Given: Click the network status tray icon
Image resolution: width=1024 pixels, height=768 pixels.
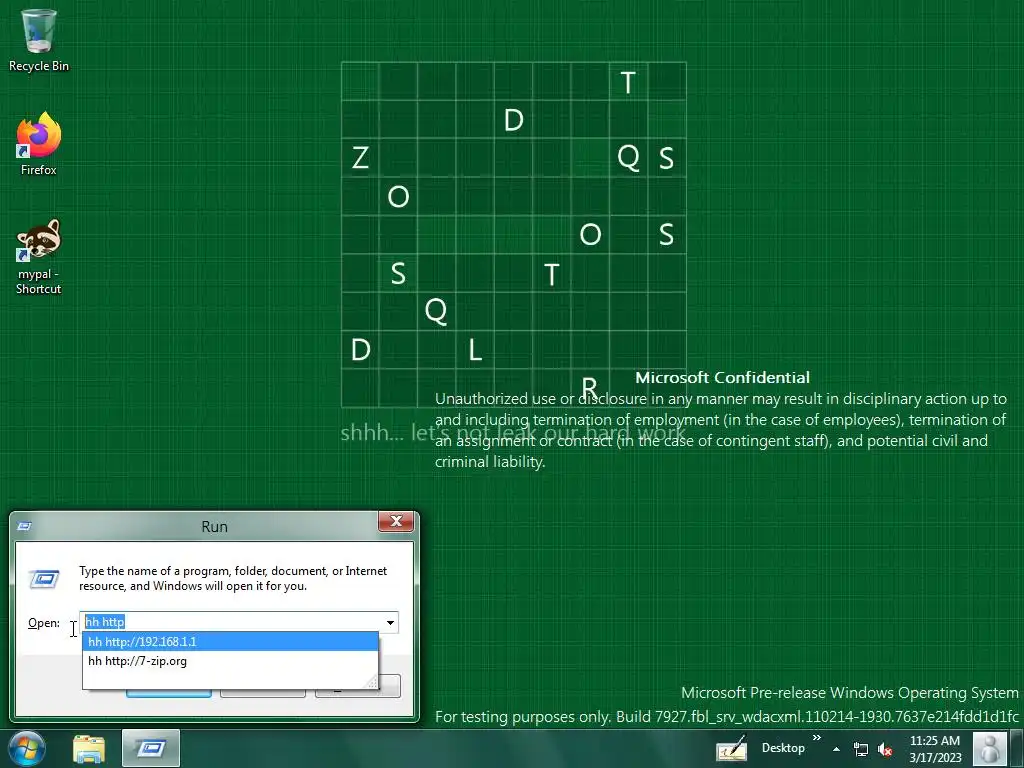Looking at the screenshot, I should pos(861,750).
